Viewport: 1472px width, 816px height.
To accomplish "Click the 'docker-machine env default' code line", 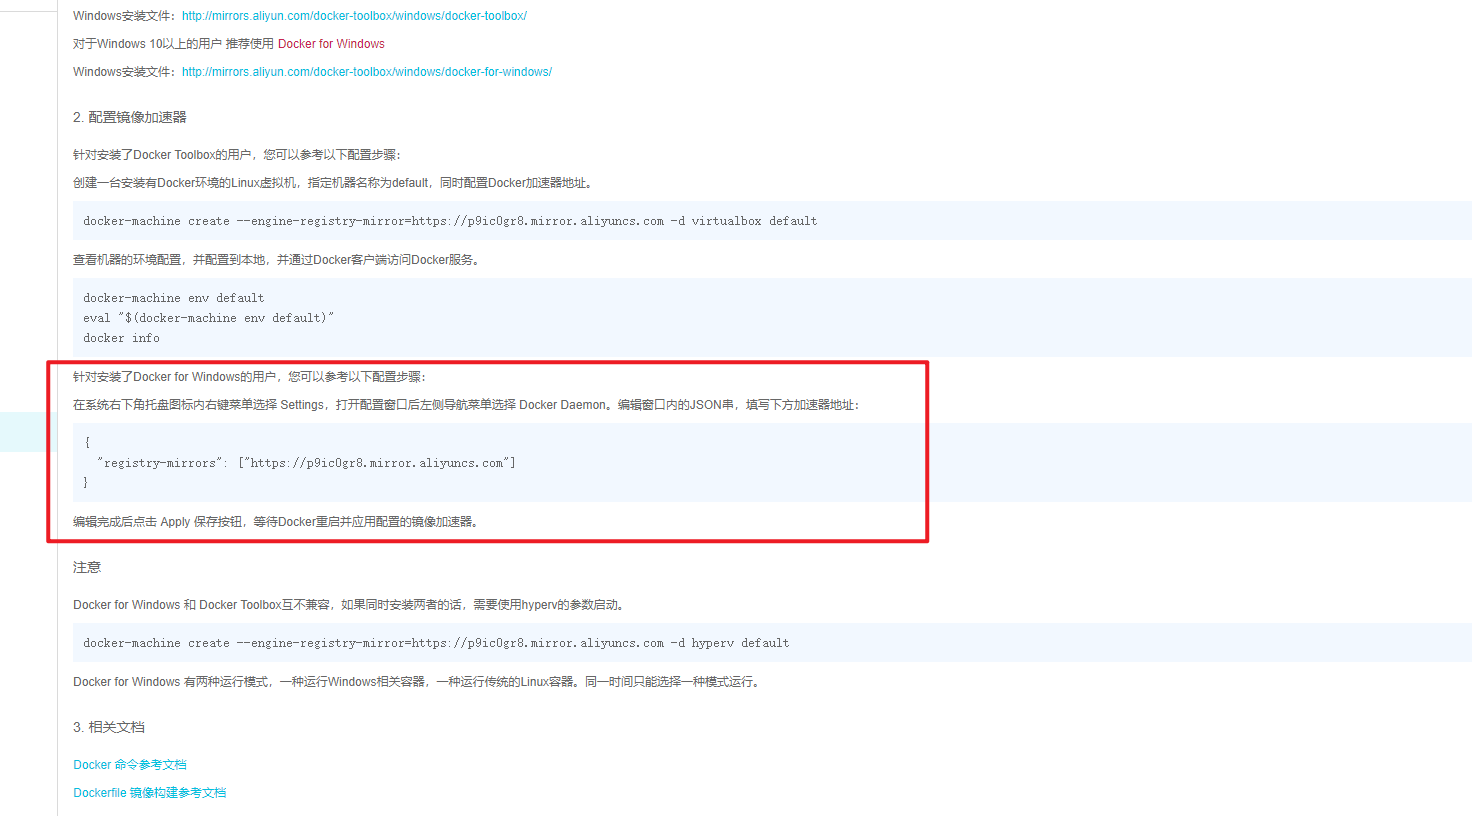I will 174,298.
